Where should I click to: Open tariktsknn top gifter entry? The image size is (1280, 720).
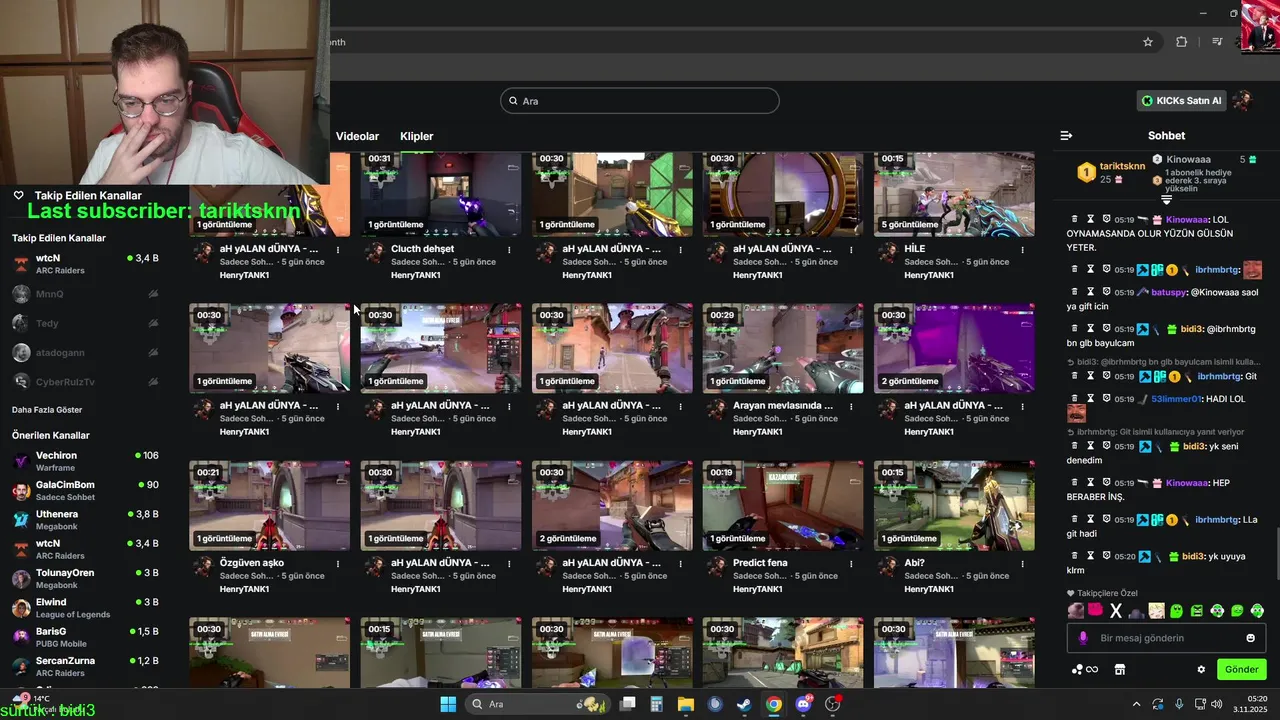[x=1110, y=172]
